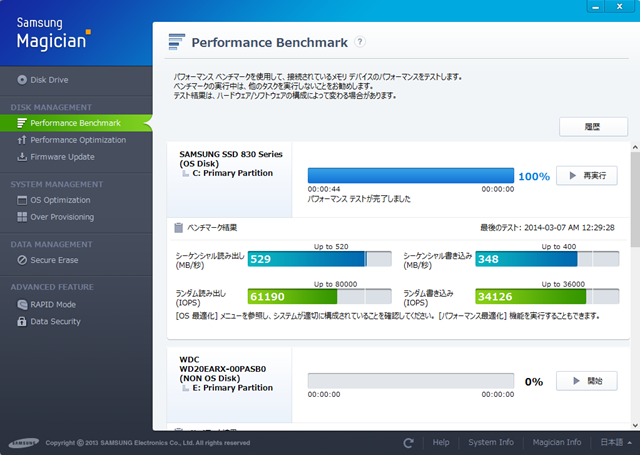
Task: Click the sequential write 348 result bar
Action: [x=547, y=259]
